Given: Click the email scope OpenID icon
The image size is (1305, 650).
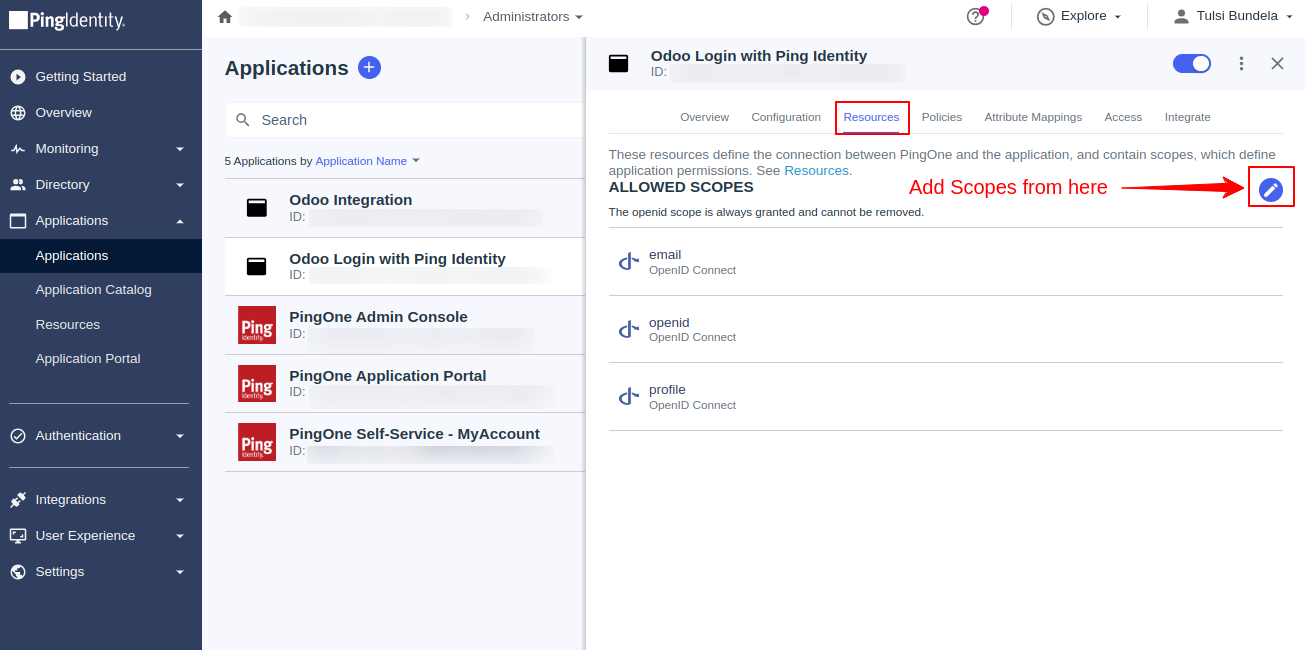Looking at the screenshot, I should (628, 262).
